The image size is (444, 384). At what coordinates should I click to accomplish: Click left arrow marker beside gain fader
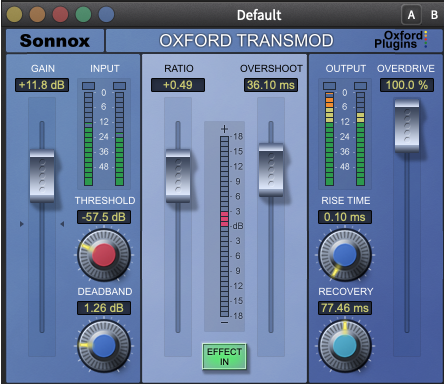coord(22,224)
